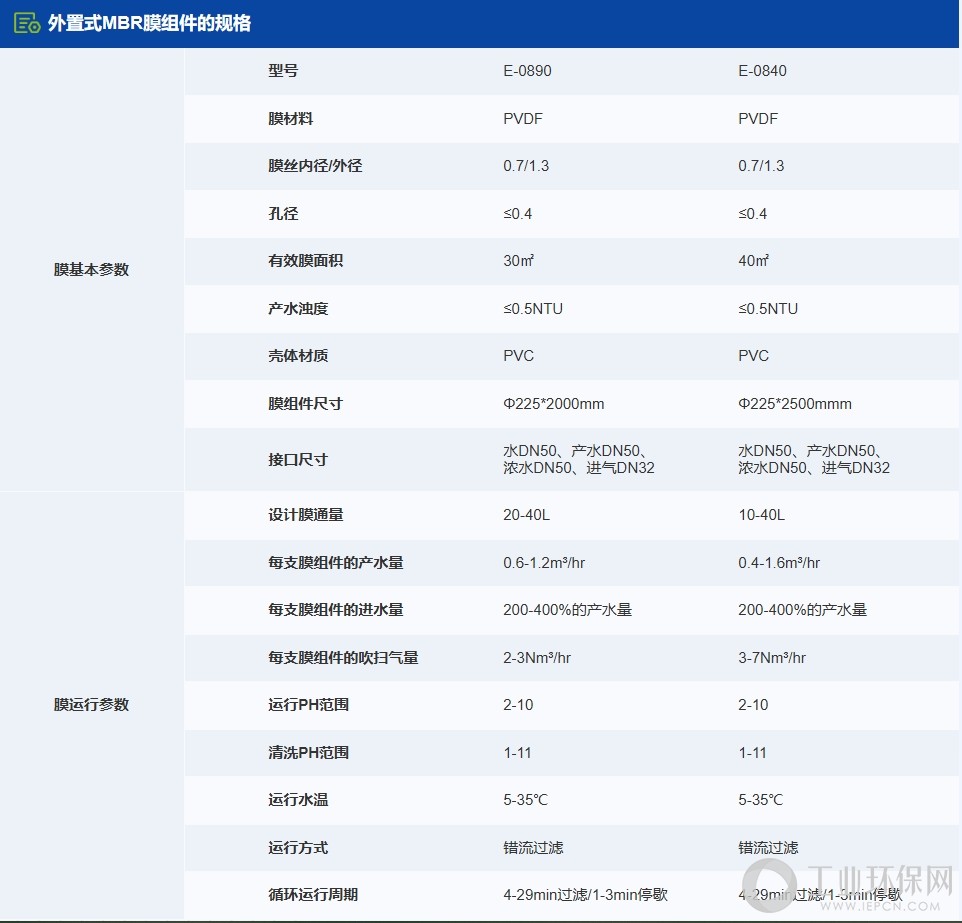
Task: Click the 膜丝内径/外径 row label
Action: [x=315, y=166]
